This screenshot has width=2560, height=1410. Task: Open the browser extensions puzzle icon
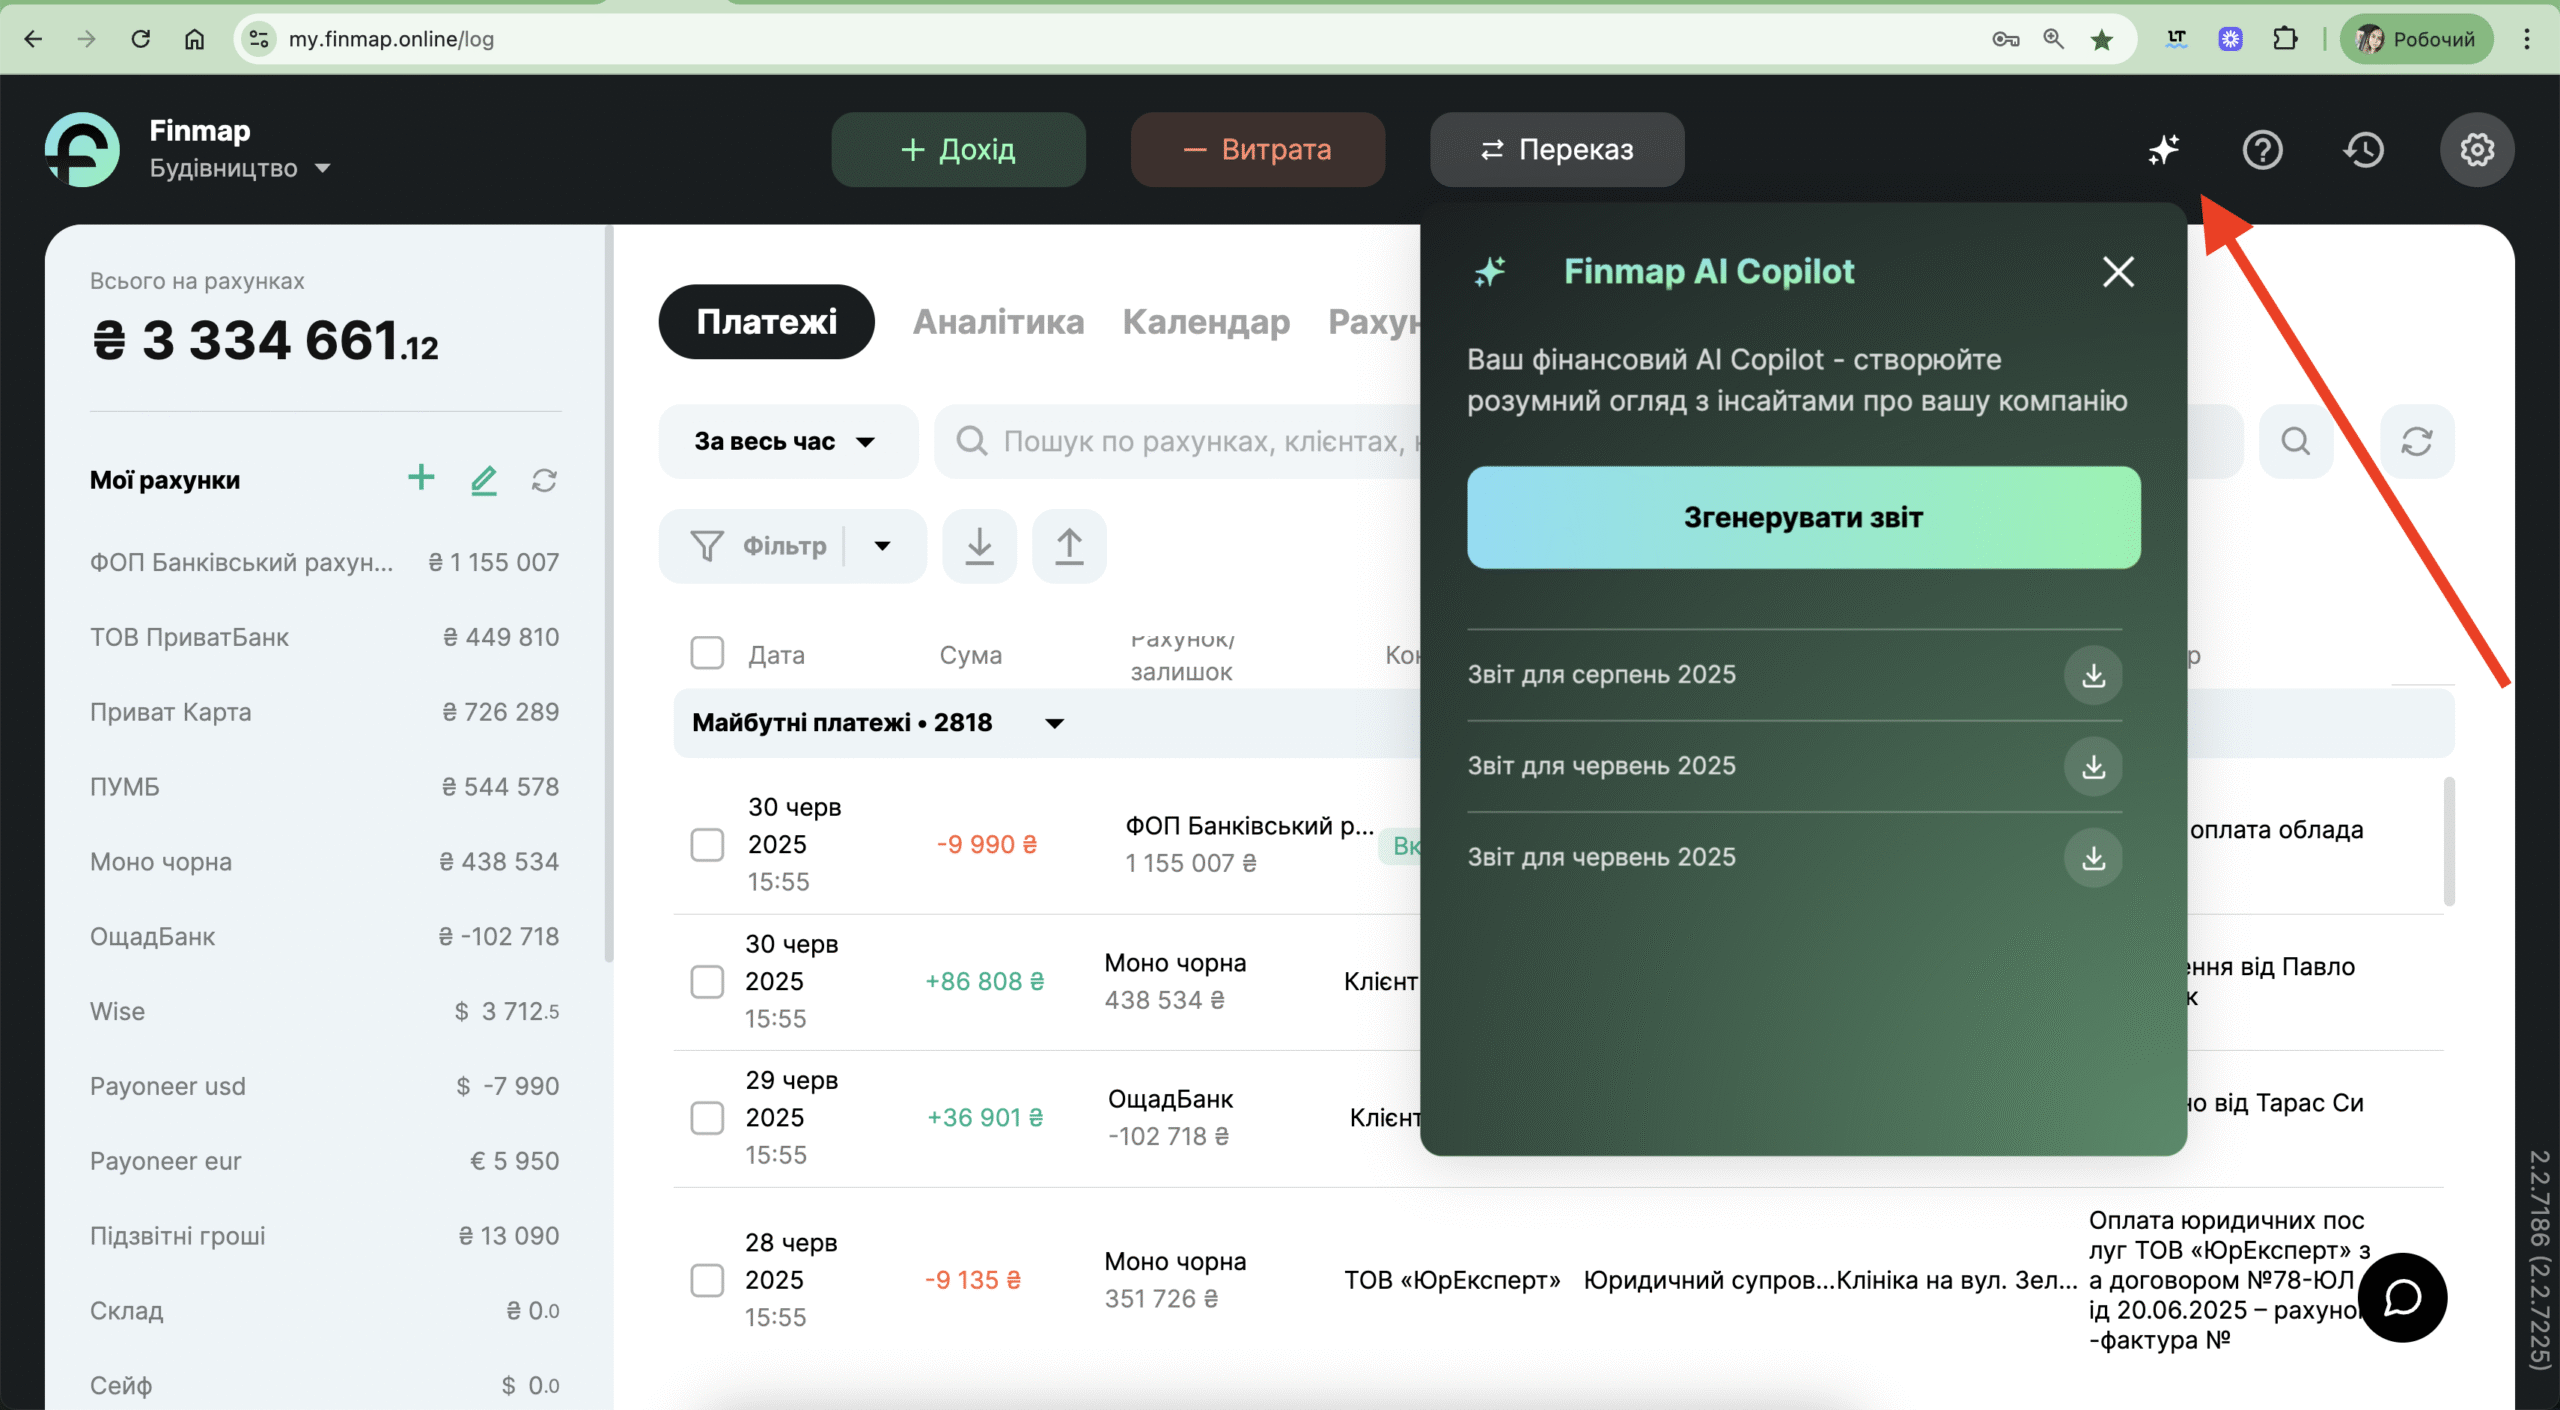(x=2284, y=39)
